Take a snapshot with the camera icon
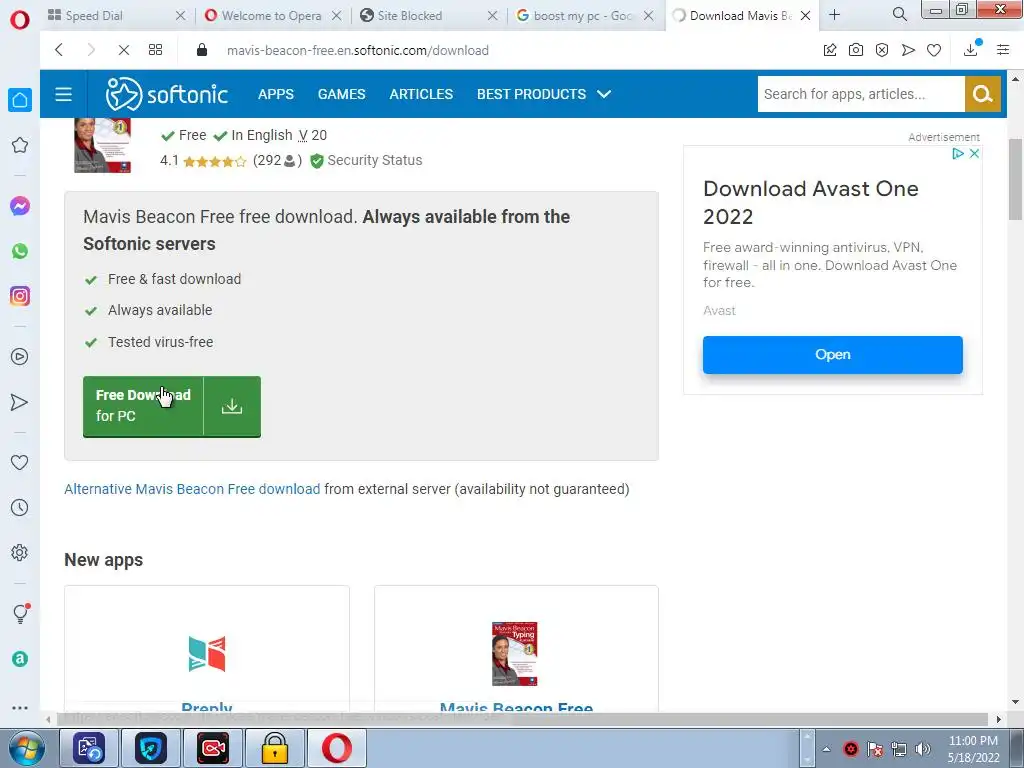1024x768 pixels. pos(856,50)
